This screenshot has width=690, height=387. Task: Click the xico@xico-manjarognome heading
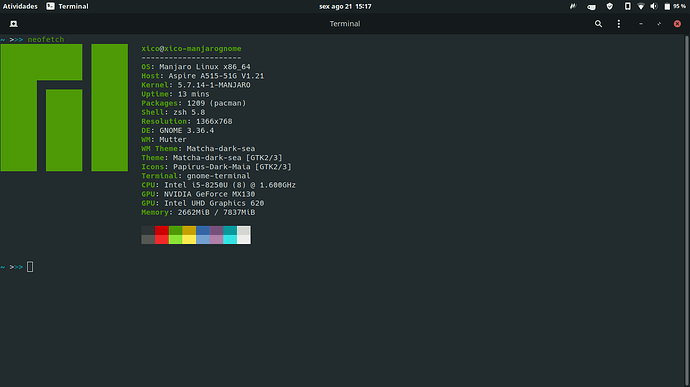tap(191, 48)
